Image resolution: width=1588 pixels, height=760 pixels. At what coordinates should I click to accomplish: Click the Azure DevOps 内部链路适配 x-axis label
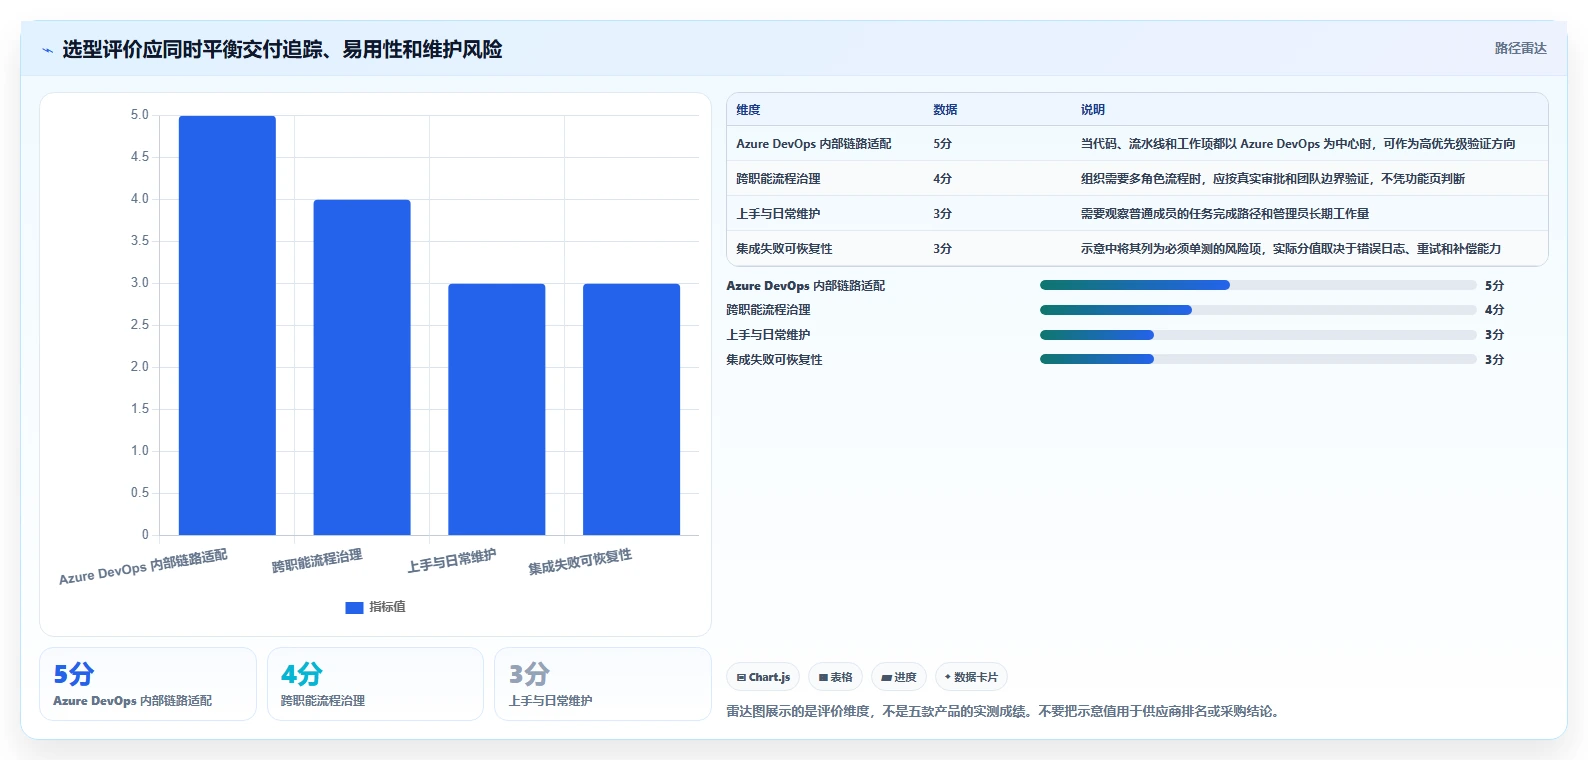(x=143, y=567)
